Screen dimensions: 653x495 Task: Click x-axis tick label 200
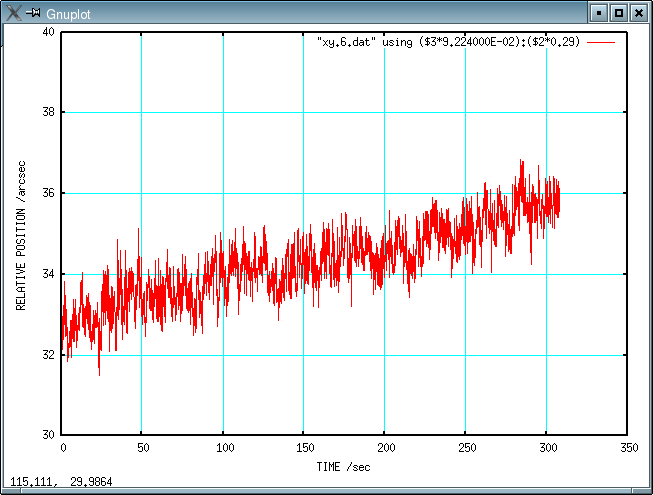click(x=386, y=448)
